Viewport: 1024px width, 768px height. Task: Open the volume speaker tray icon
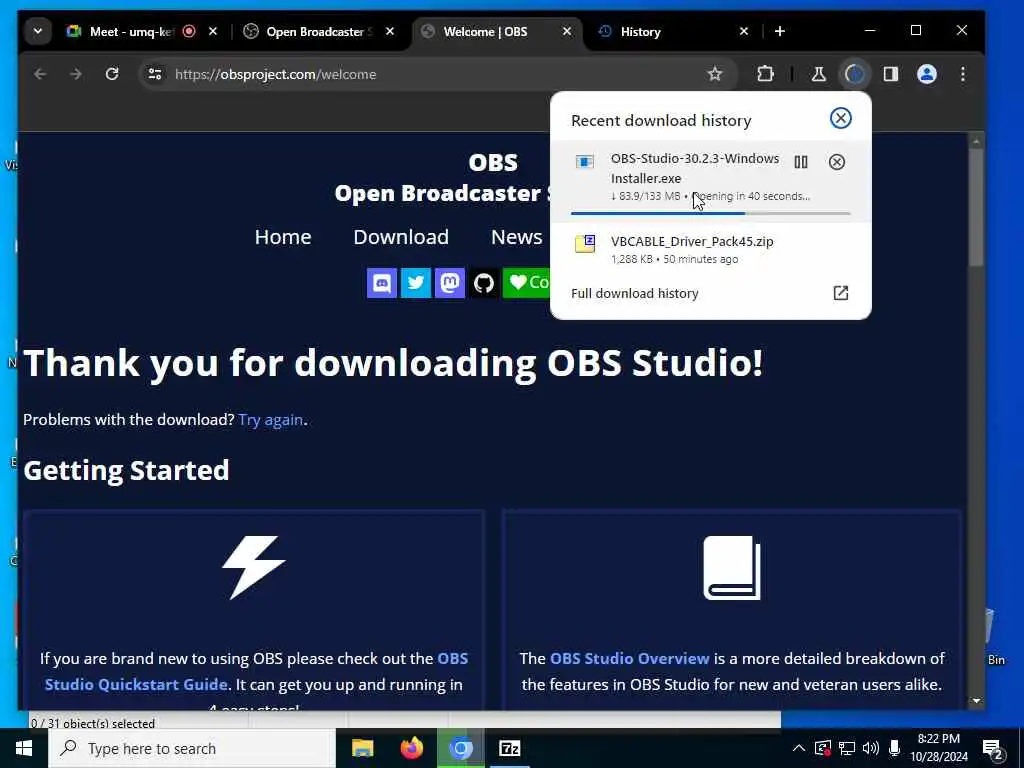(x=871, y=748)
